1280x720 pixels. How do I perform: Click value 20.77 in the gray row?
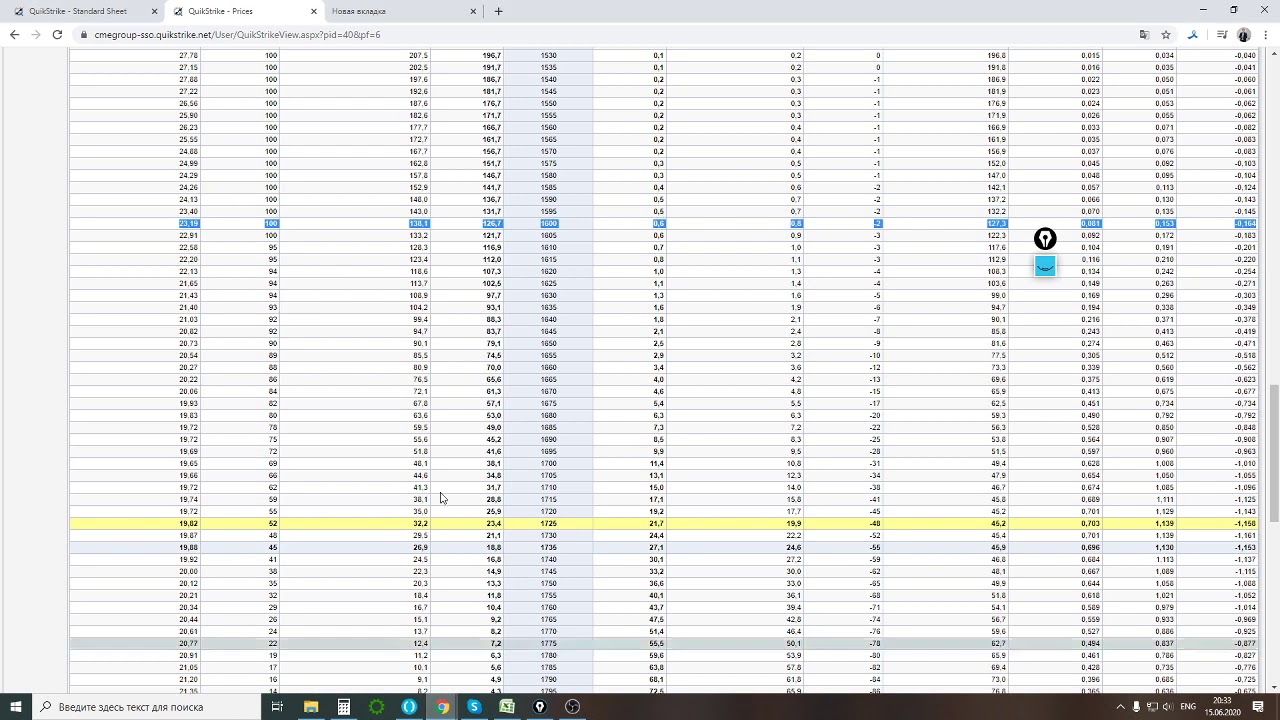pyautogui.click(x=188, y=643)
